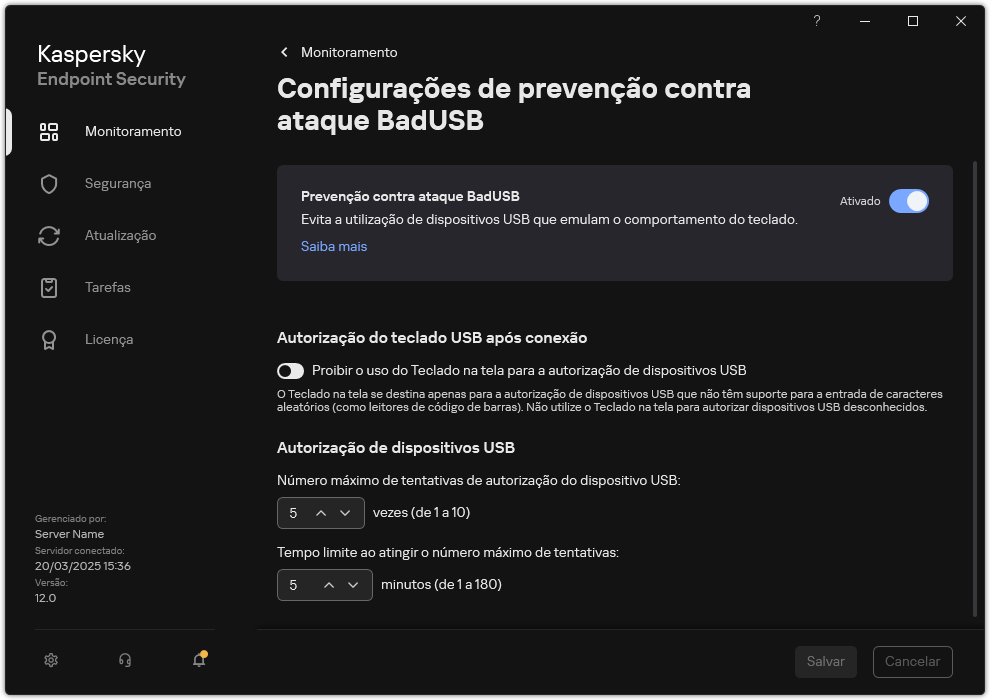
Task: Open notifications via the bell icon
Action: coord(199,660)
